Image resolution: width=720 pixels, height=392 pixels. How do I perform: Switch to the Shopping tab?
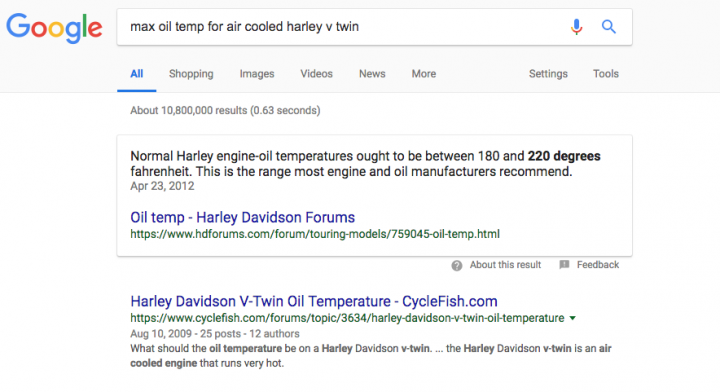(191, 73)
